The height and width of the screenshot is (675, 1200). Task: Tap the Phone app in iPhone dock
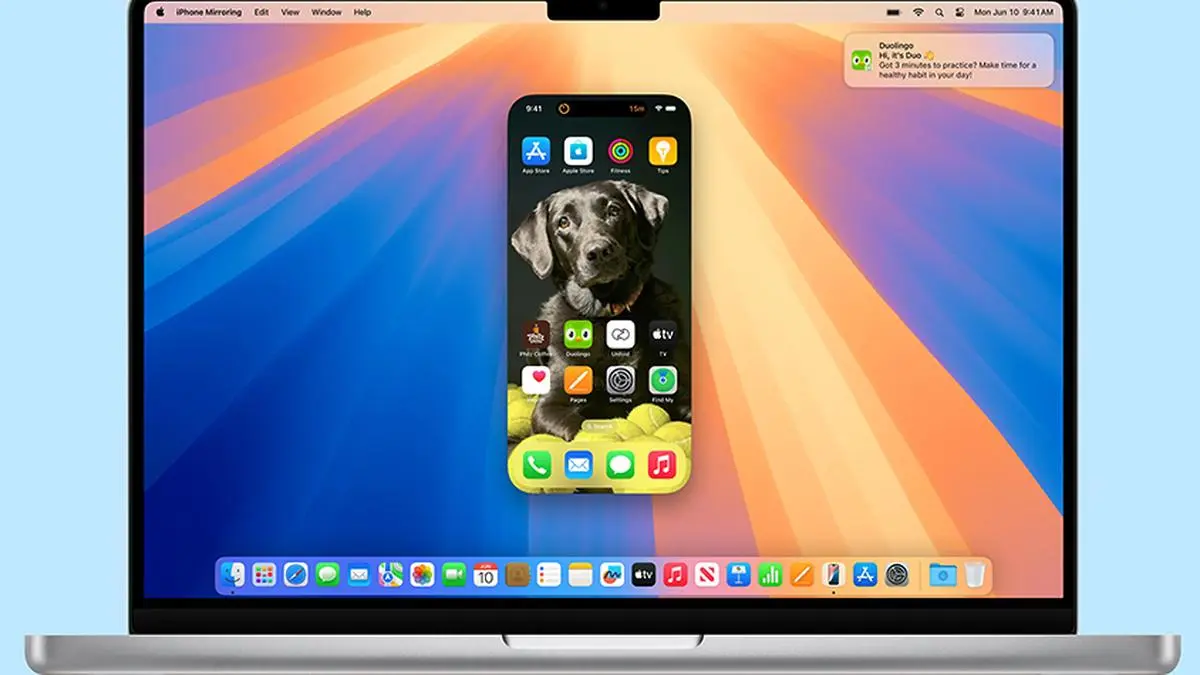tap(537, 464)
